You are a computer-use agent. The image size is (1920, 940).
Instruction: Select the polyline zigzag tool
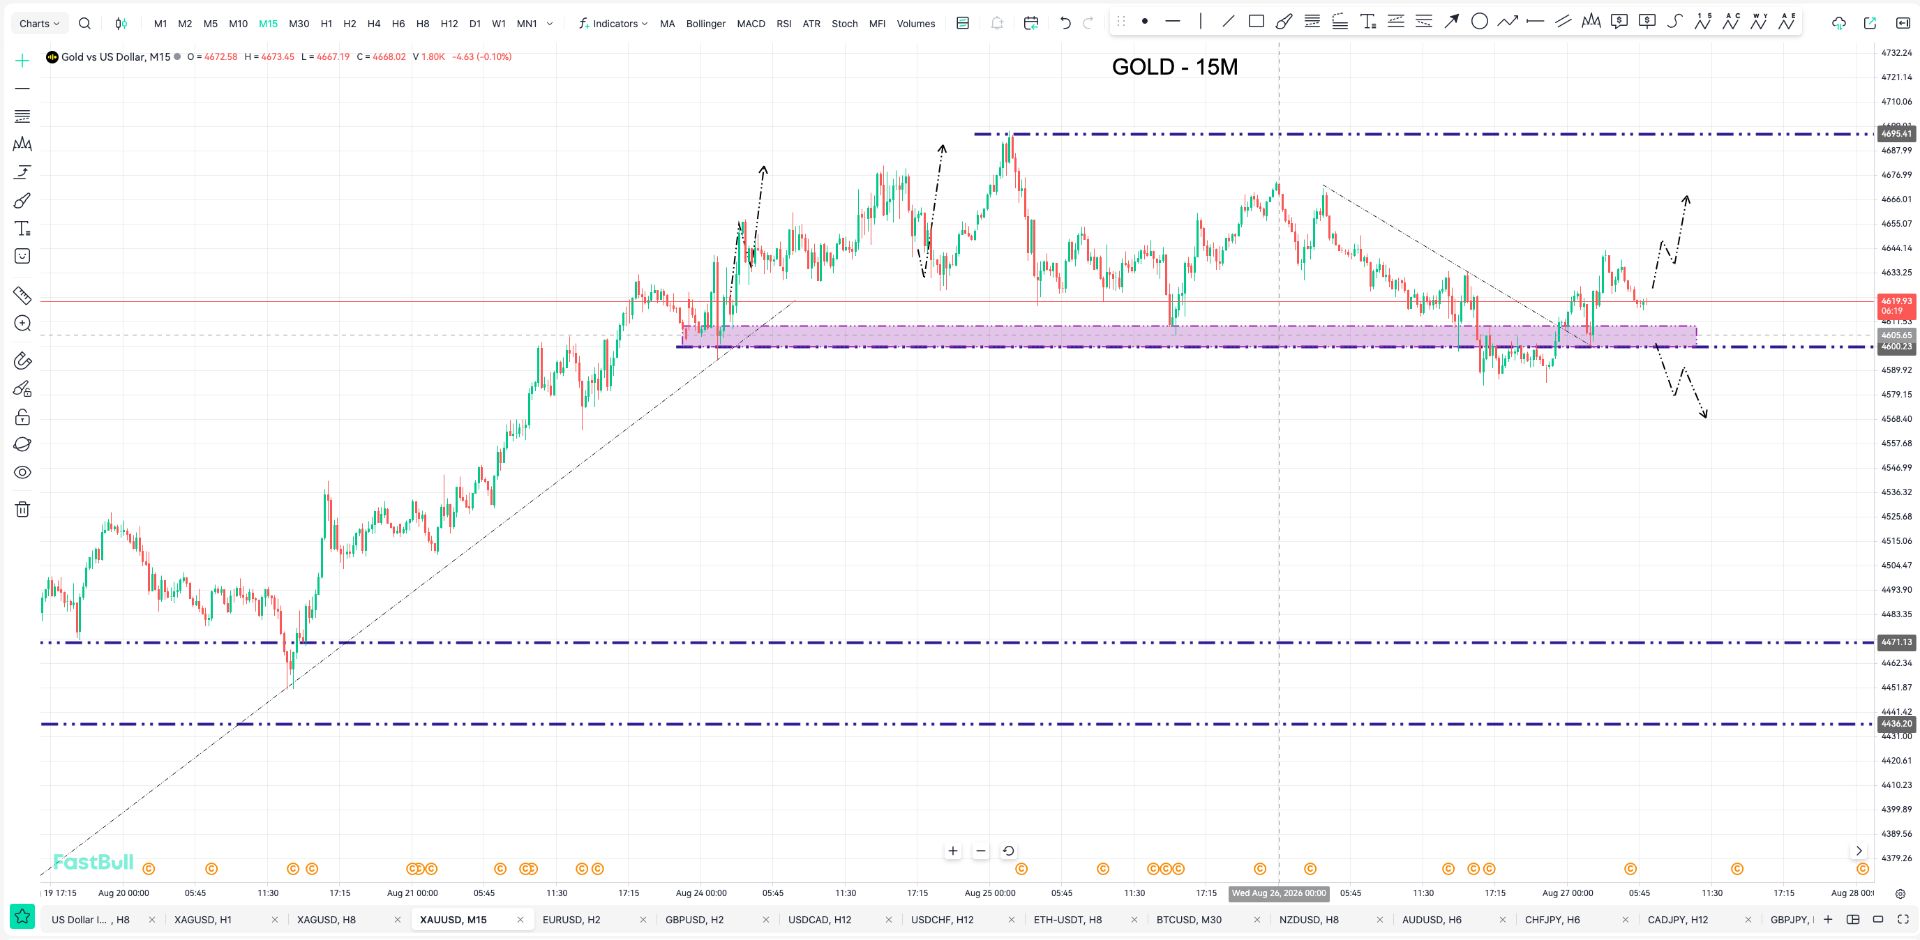coord(1507,21)
